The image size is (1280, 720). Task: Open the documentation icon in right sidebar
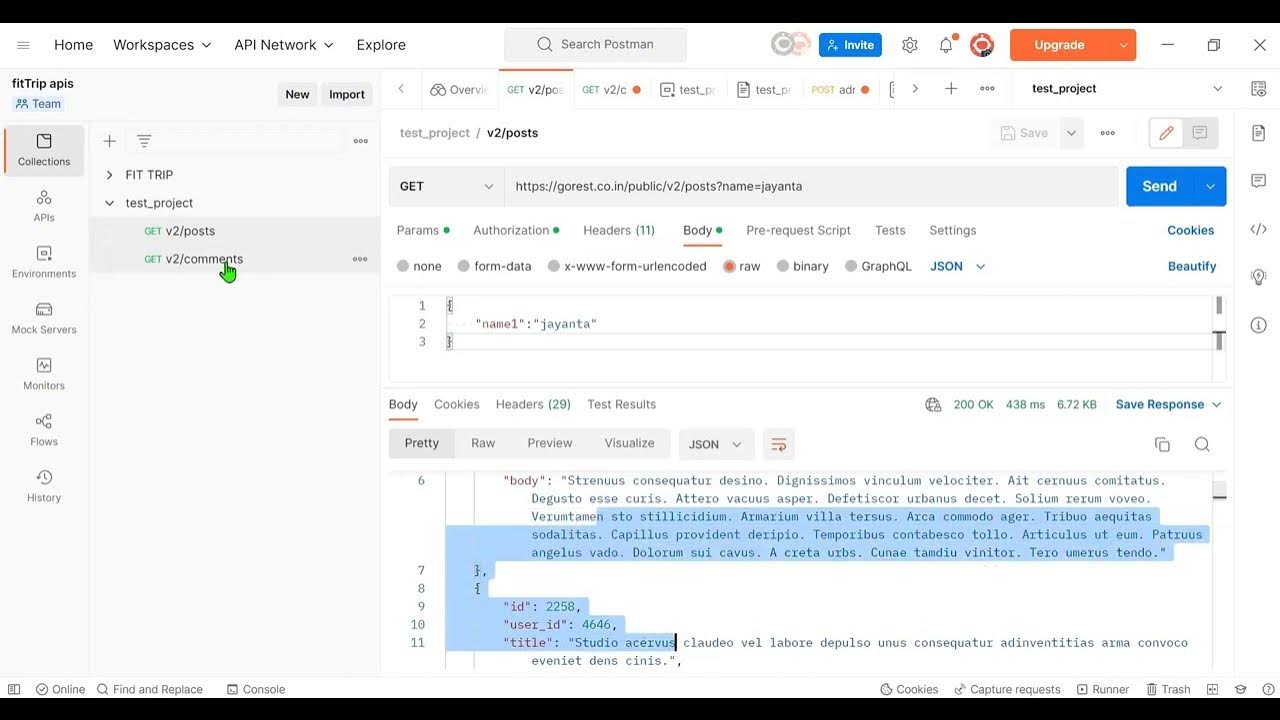1258,133
